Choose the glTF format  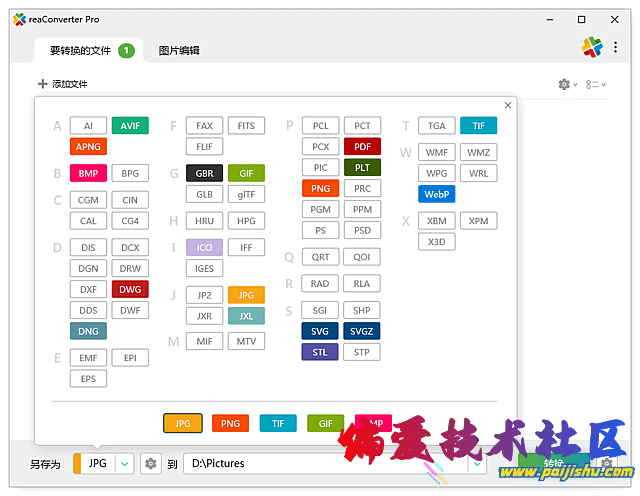(246, 194)
